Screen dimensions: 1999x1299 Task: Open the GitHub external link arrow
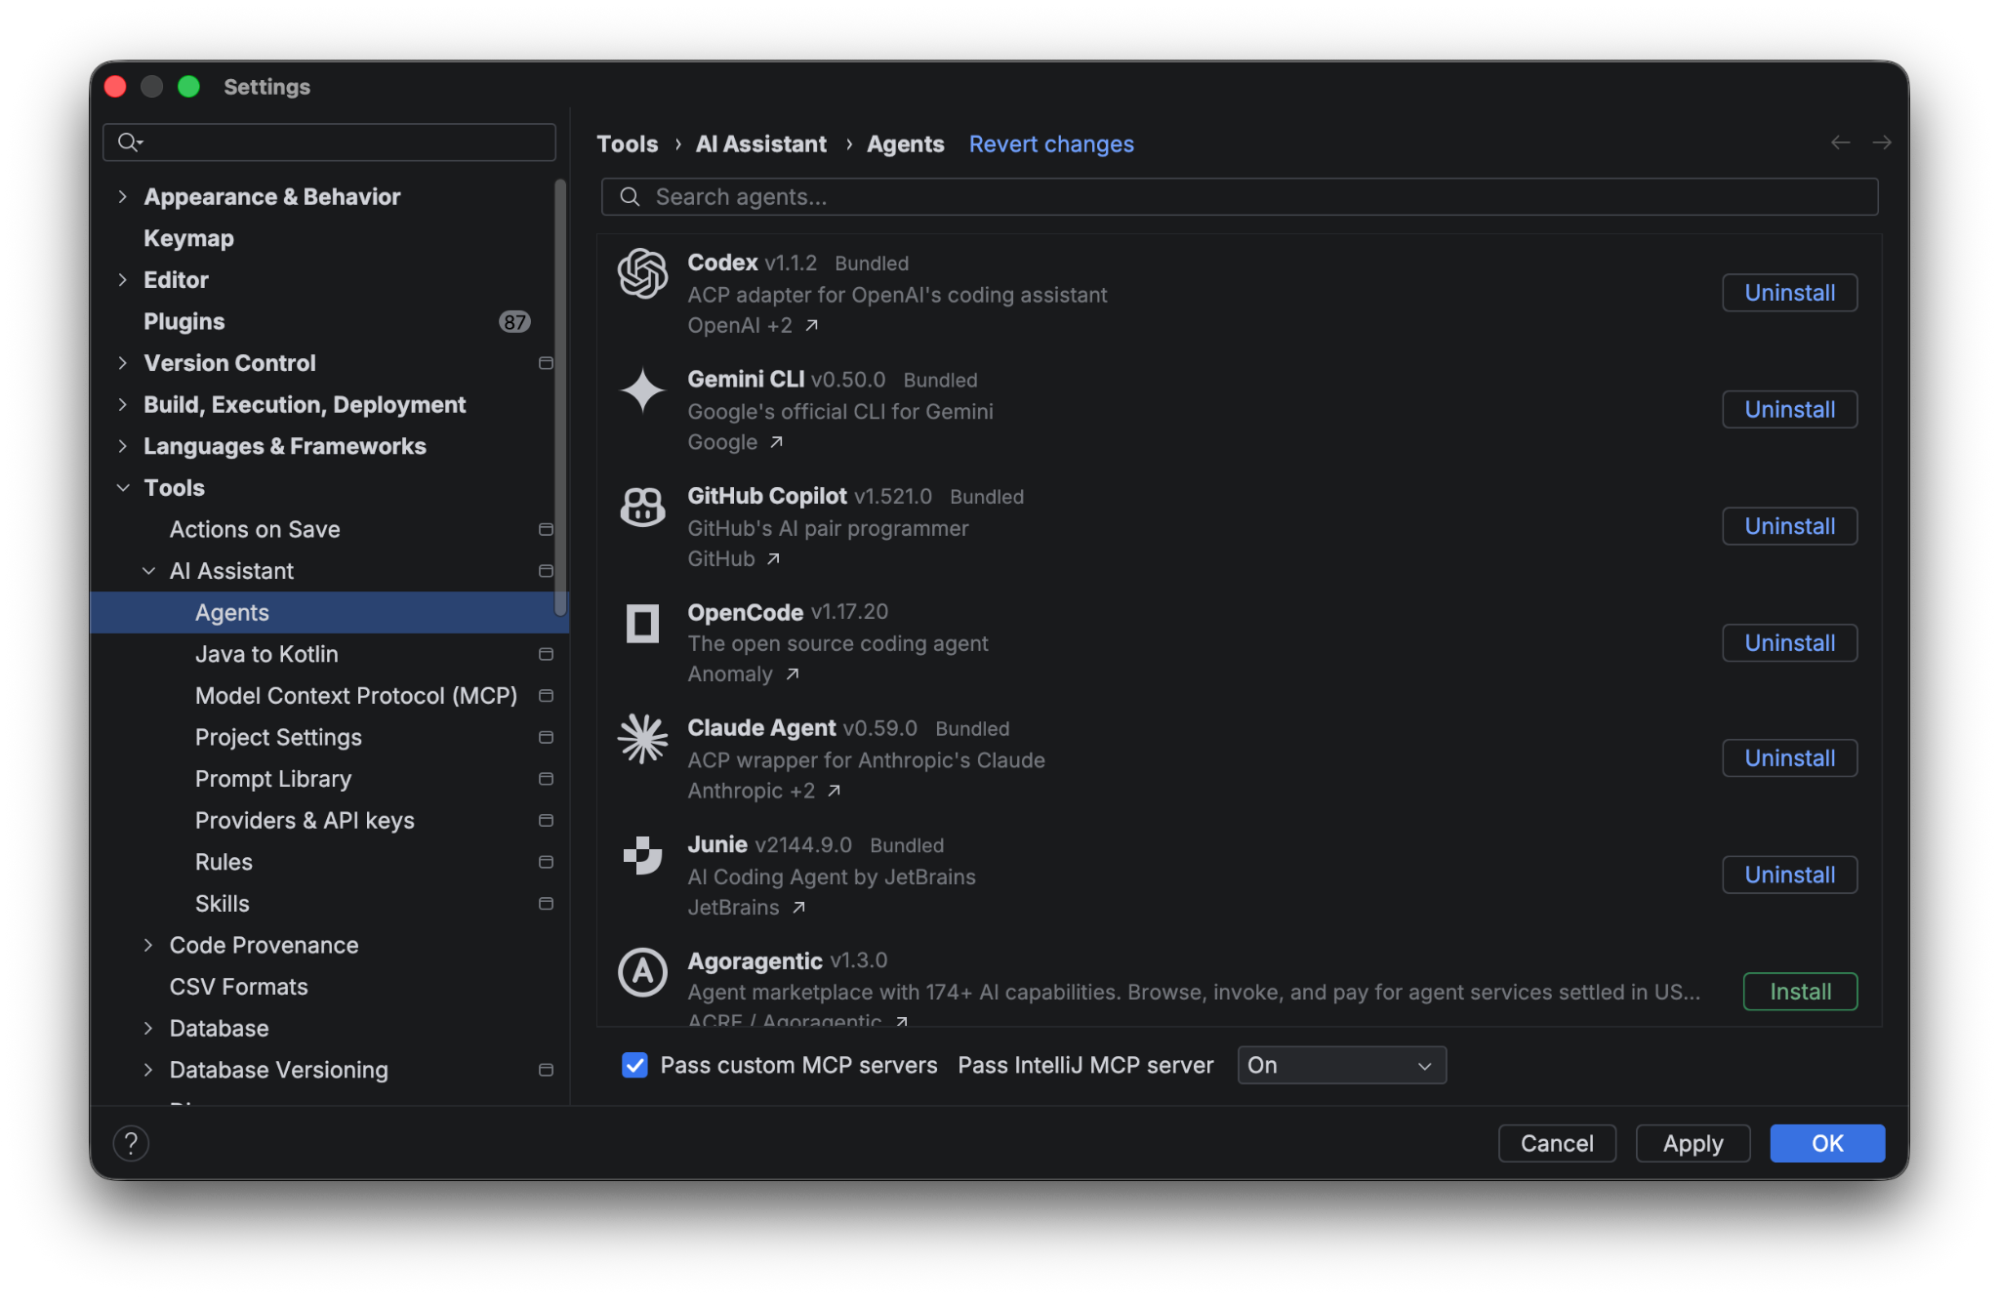point(774,559)
